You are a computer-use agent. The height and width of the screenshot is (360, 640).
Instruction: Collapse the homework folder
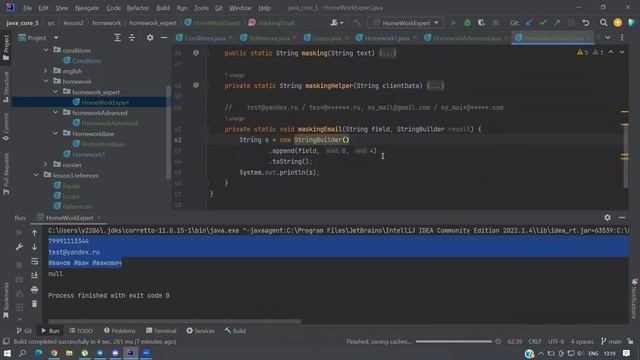pyautogui.click(x=46, y=81)
